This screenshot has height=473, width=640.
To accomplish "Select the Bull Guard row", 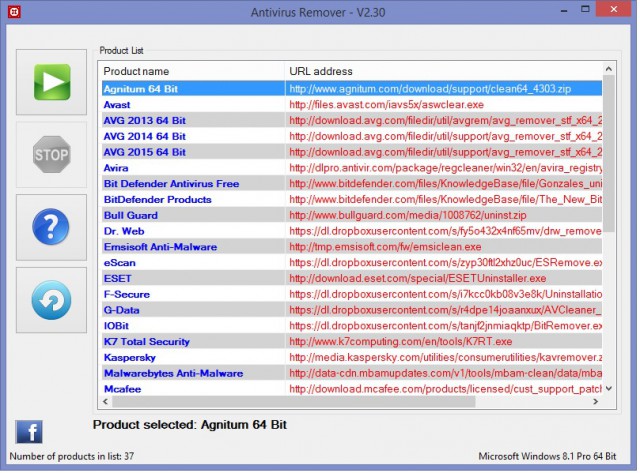I will [x=352, y=215].
